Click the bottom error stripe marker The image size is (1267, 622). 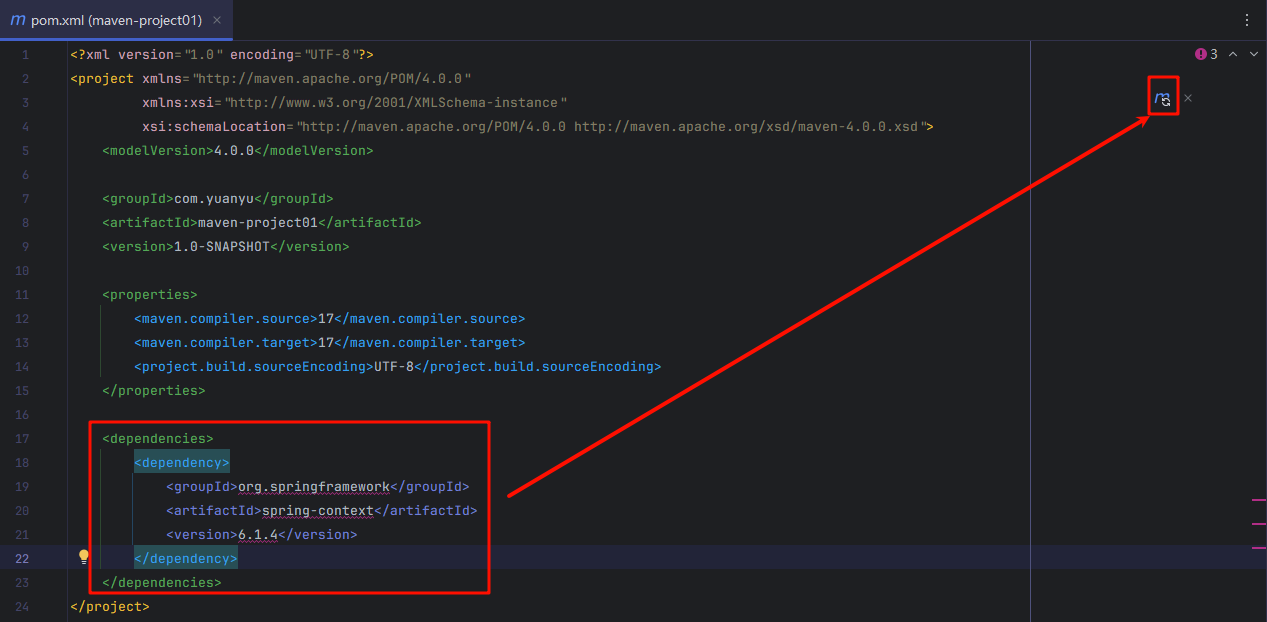[x=1258, y=547]
